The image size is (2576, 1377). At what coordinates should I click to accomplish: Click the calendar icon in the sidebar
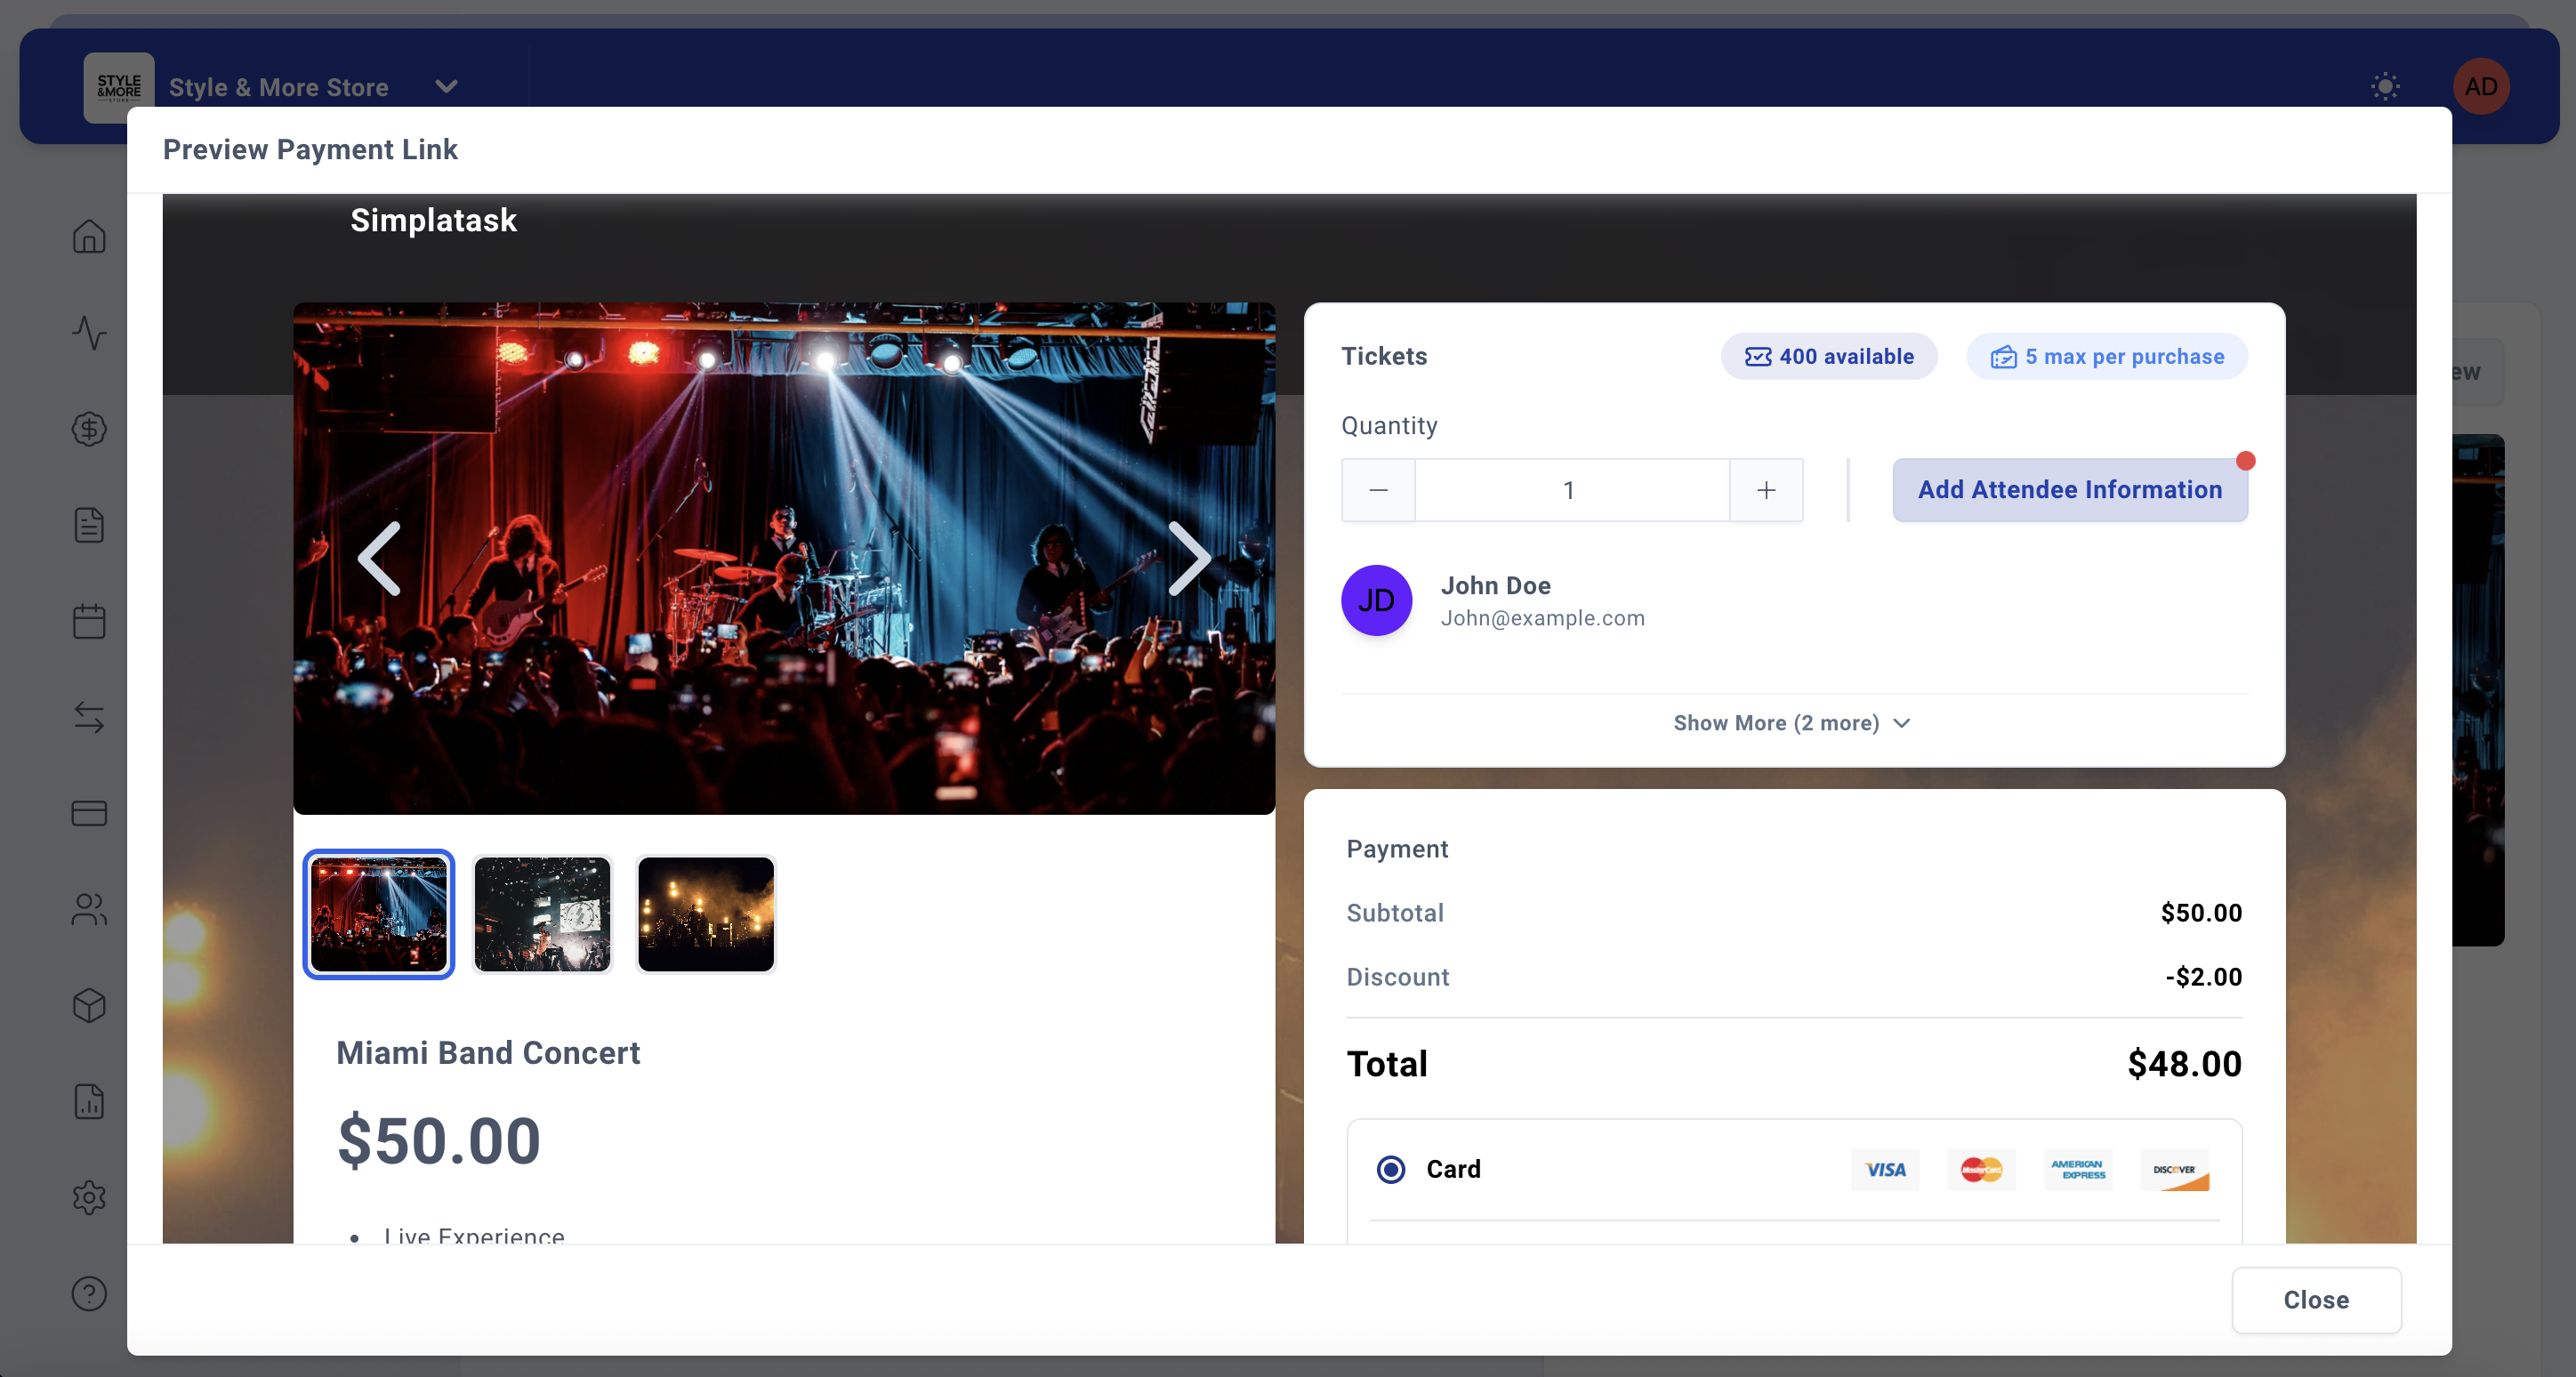tap(89, 621)
